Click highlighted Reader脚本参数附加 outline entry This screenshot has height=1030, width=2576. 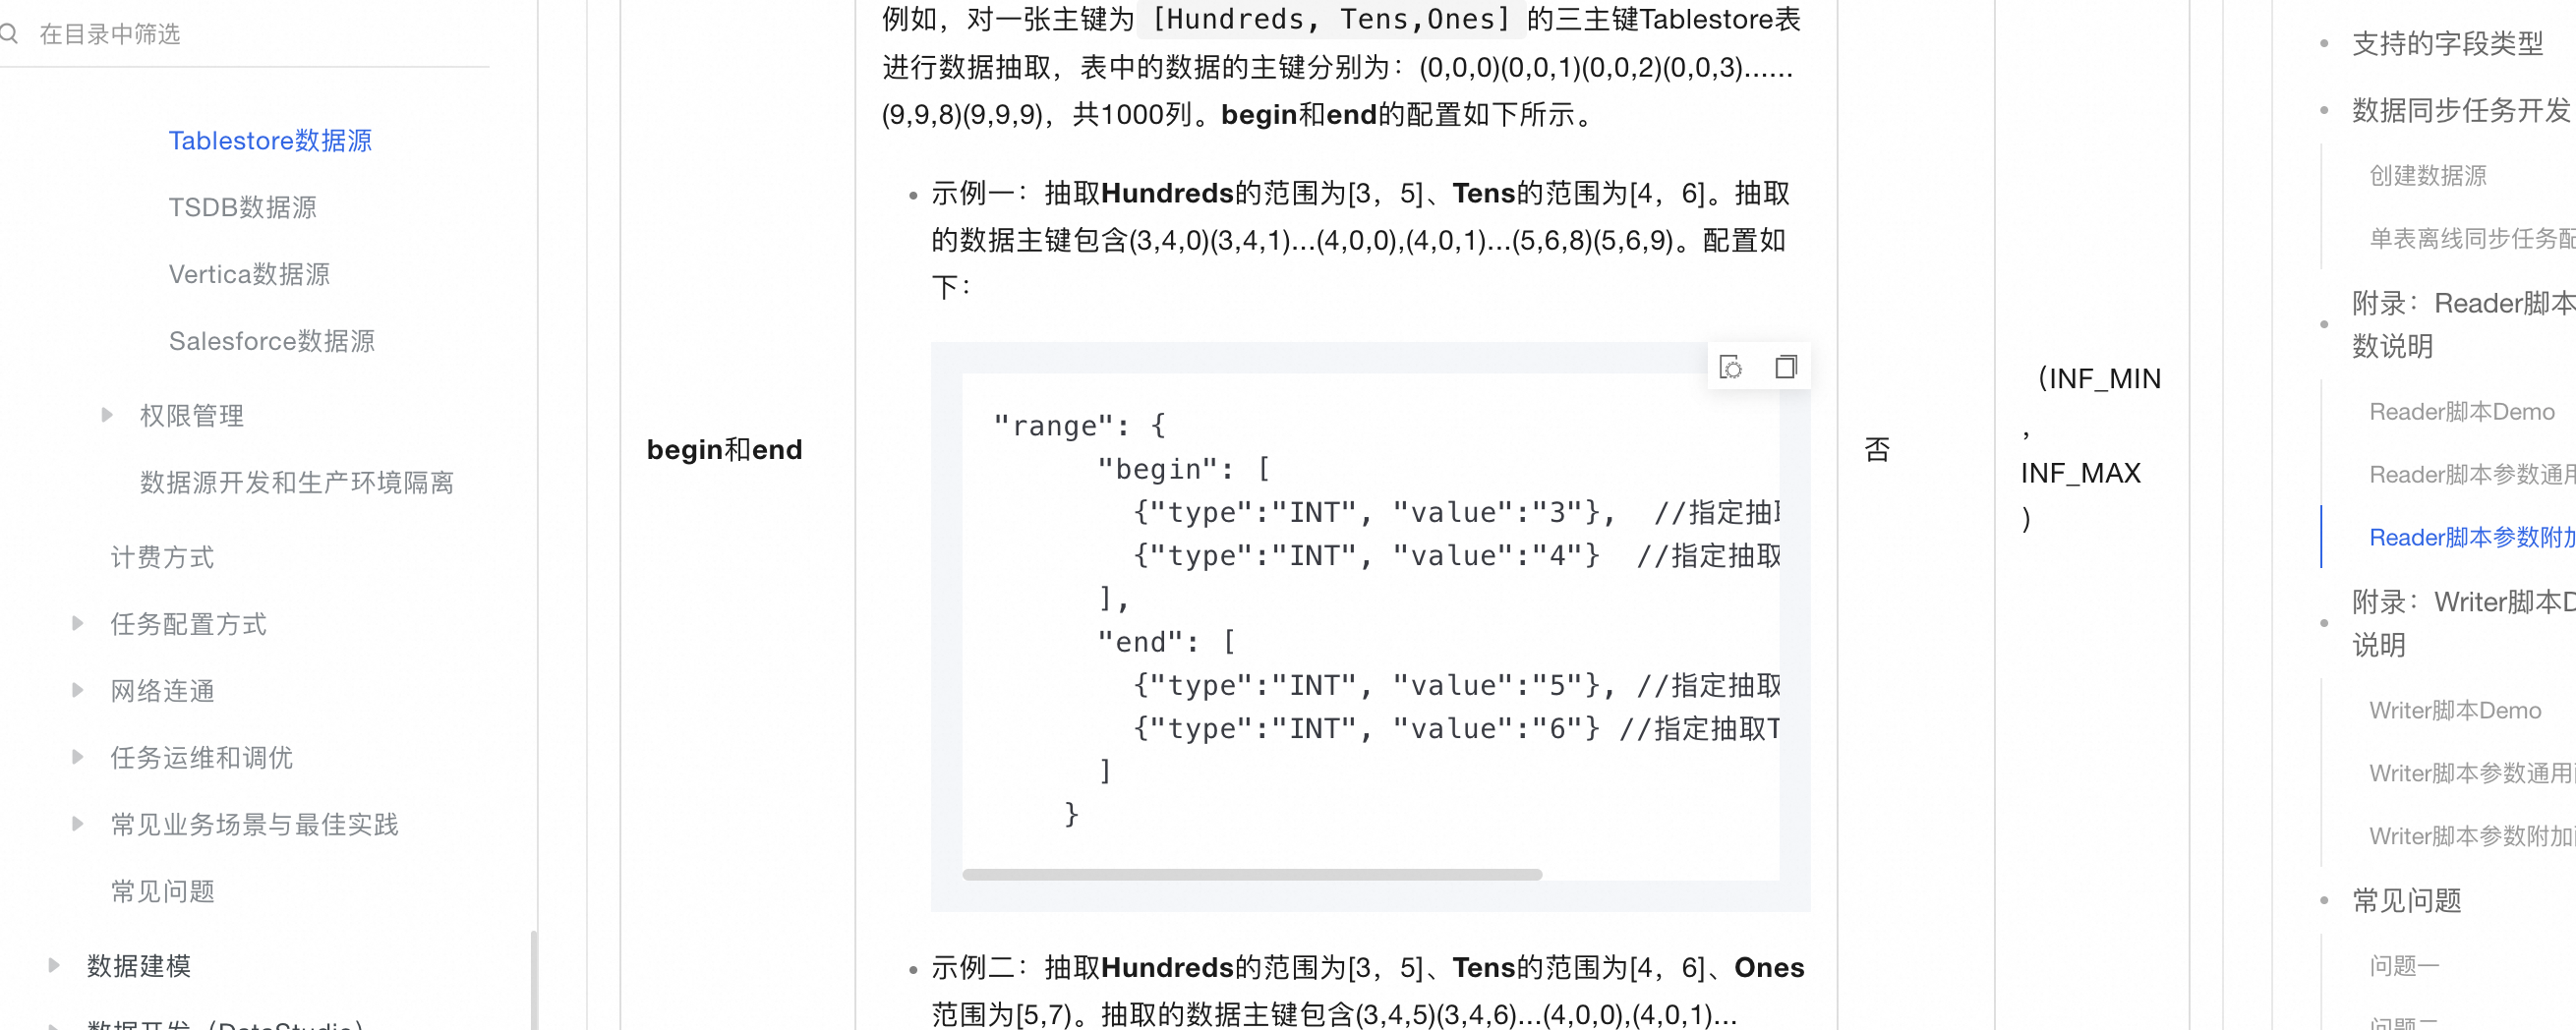(x=2472, y=538)
